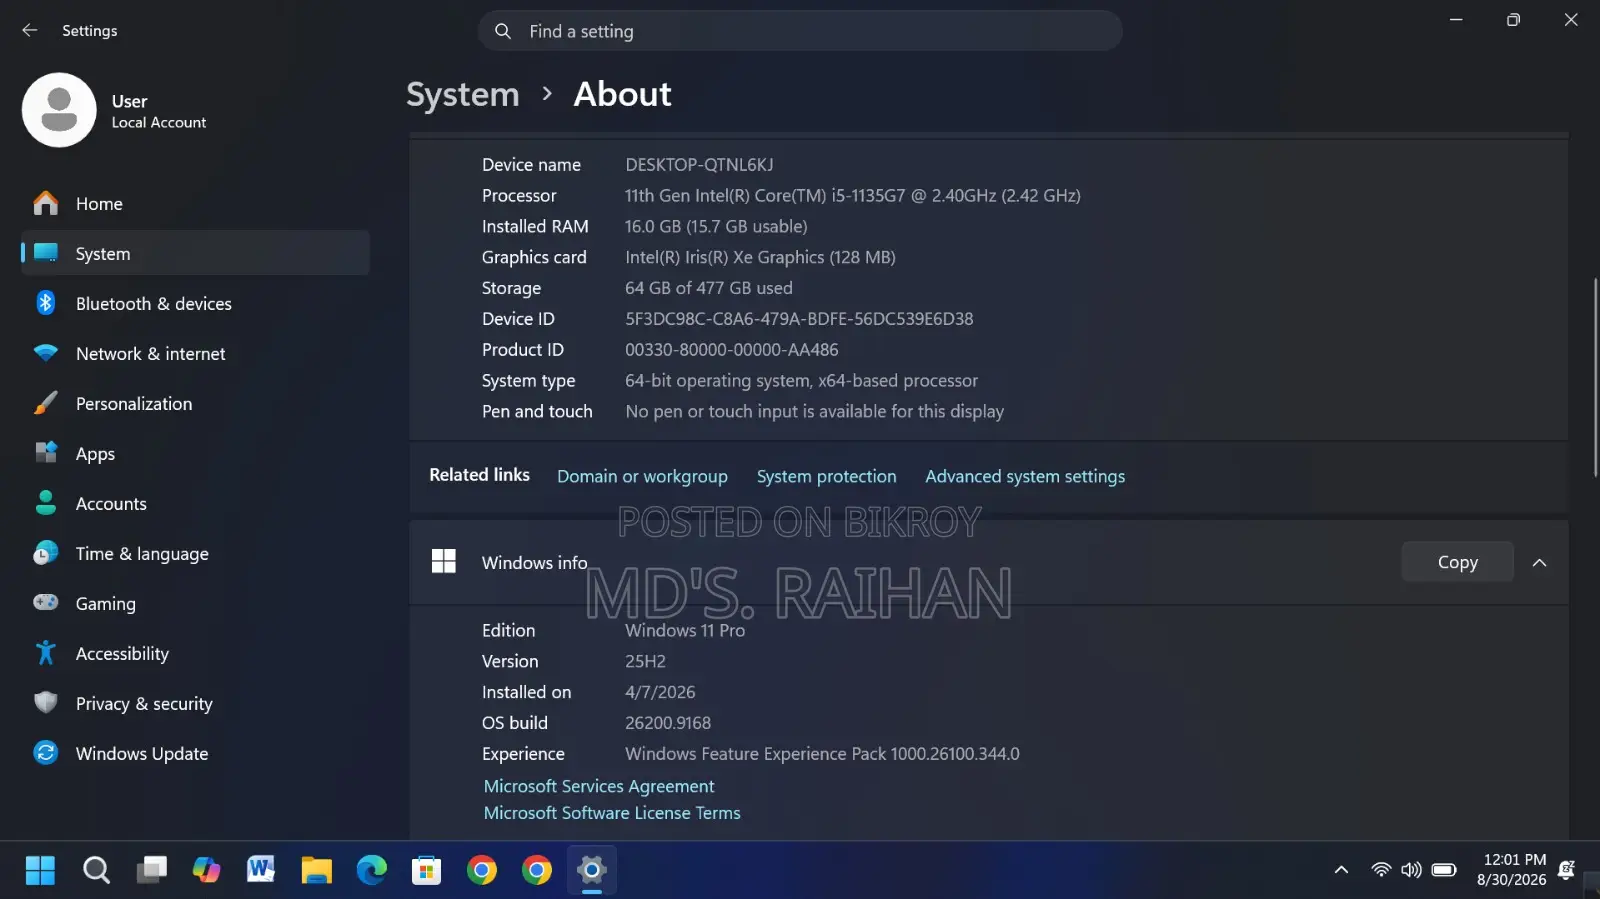
Task: Open Accessibility settings page
Action: click(196, 653)
